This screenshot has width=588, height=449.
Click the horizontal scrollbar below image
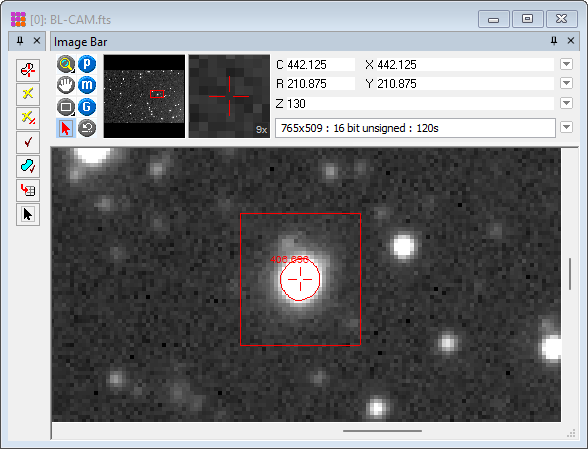pos(382,431)
